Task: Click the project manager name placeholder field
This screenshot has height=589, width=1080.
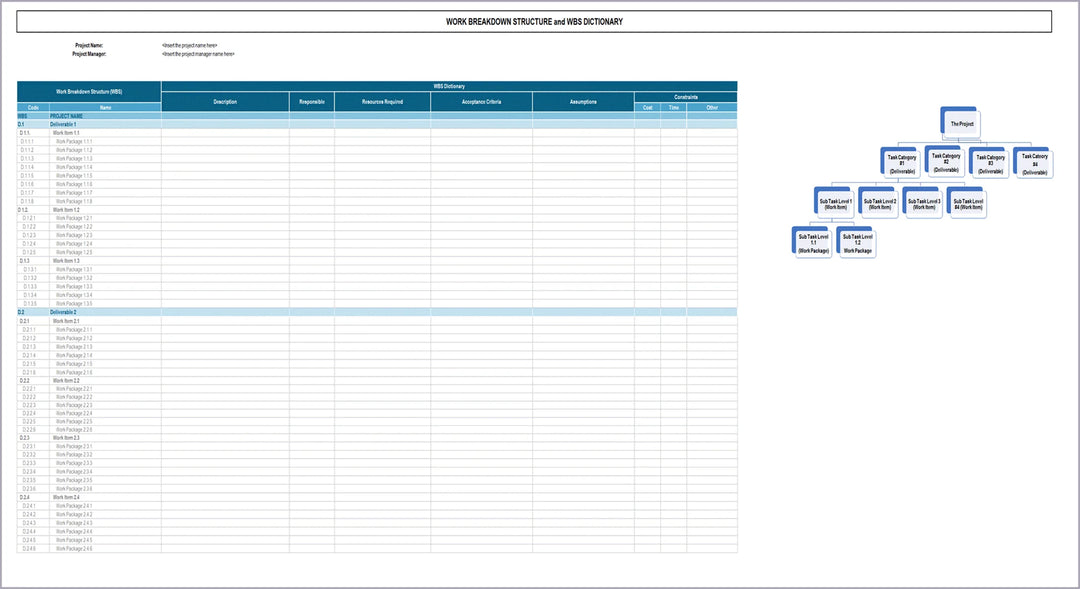Action: pos(198,54)
